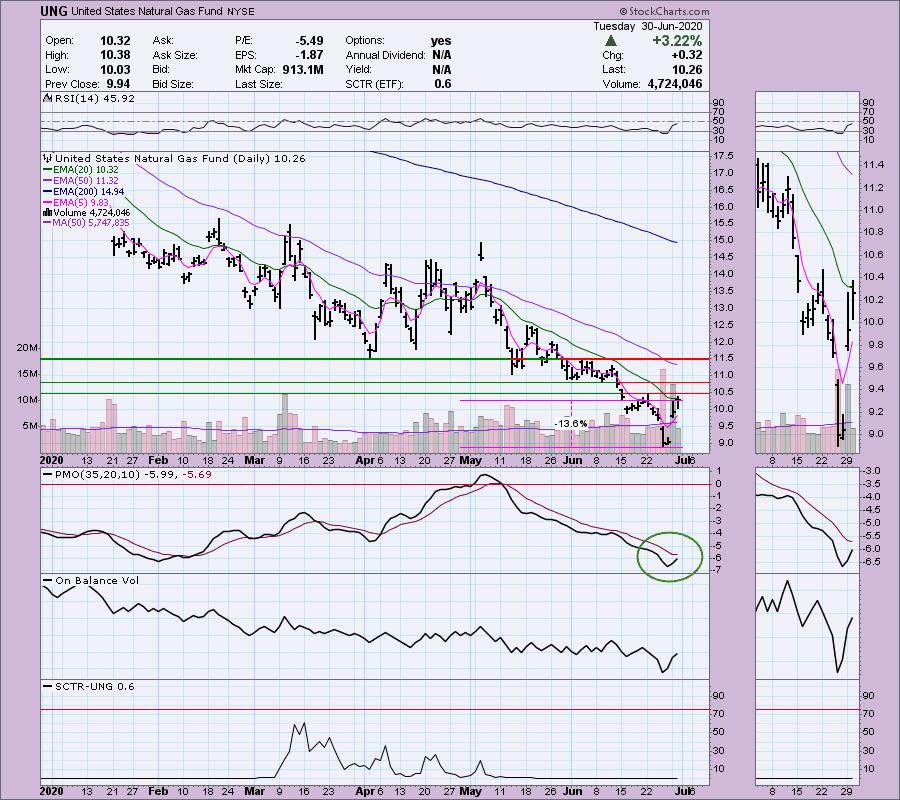Click the SCTR-UNG 0.6 panel label
Viewport: 900px width, 800px height.
coord(94,686)
